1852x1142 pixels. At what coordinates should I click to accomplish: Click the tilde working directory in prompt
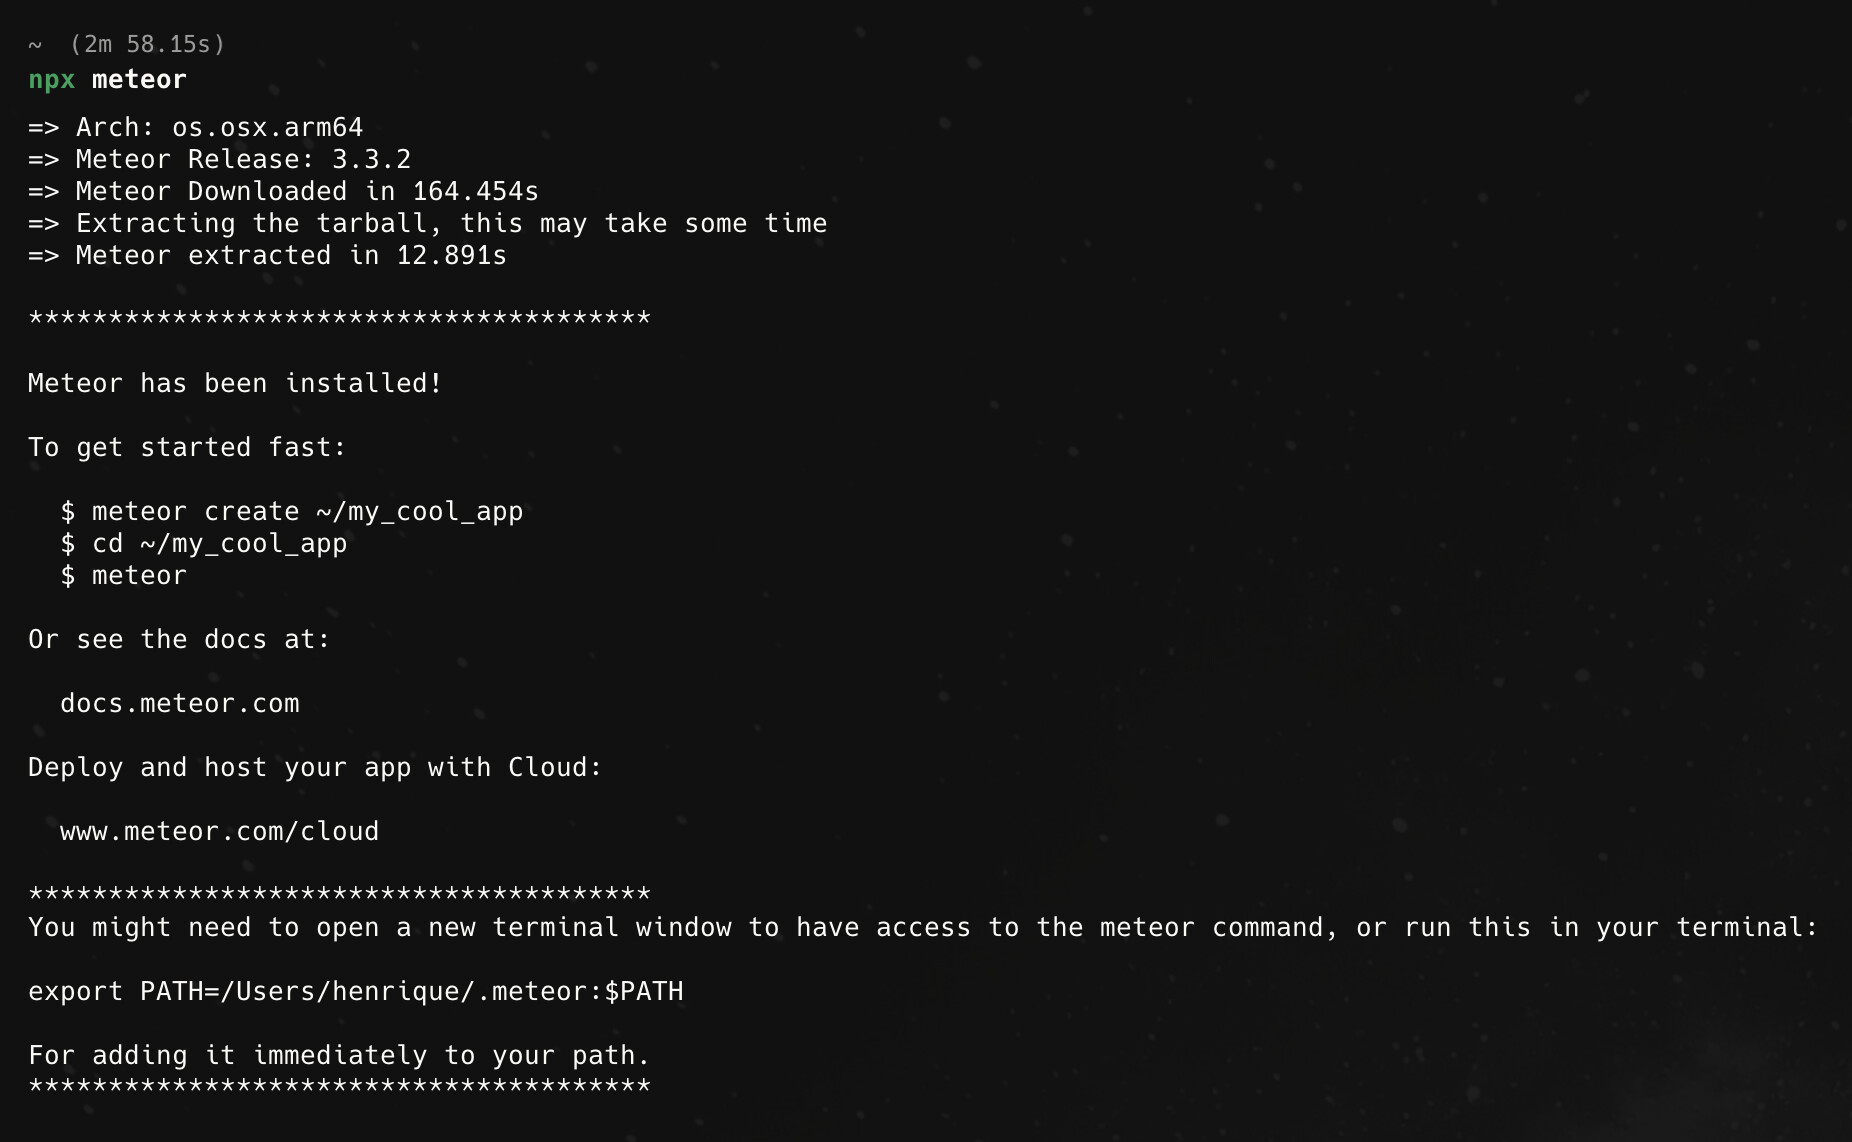pyautogui.click(x=35, y=45)
